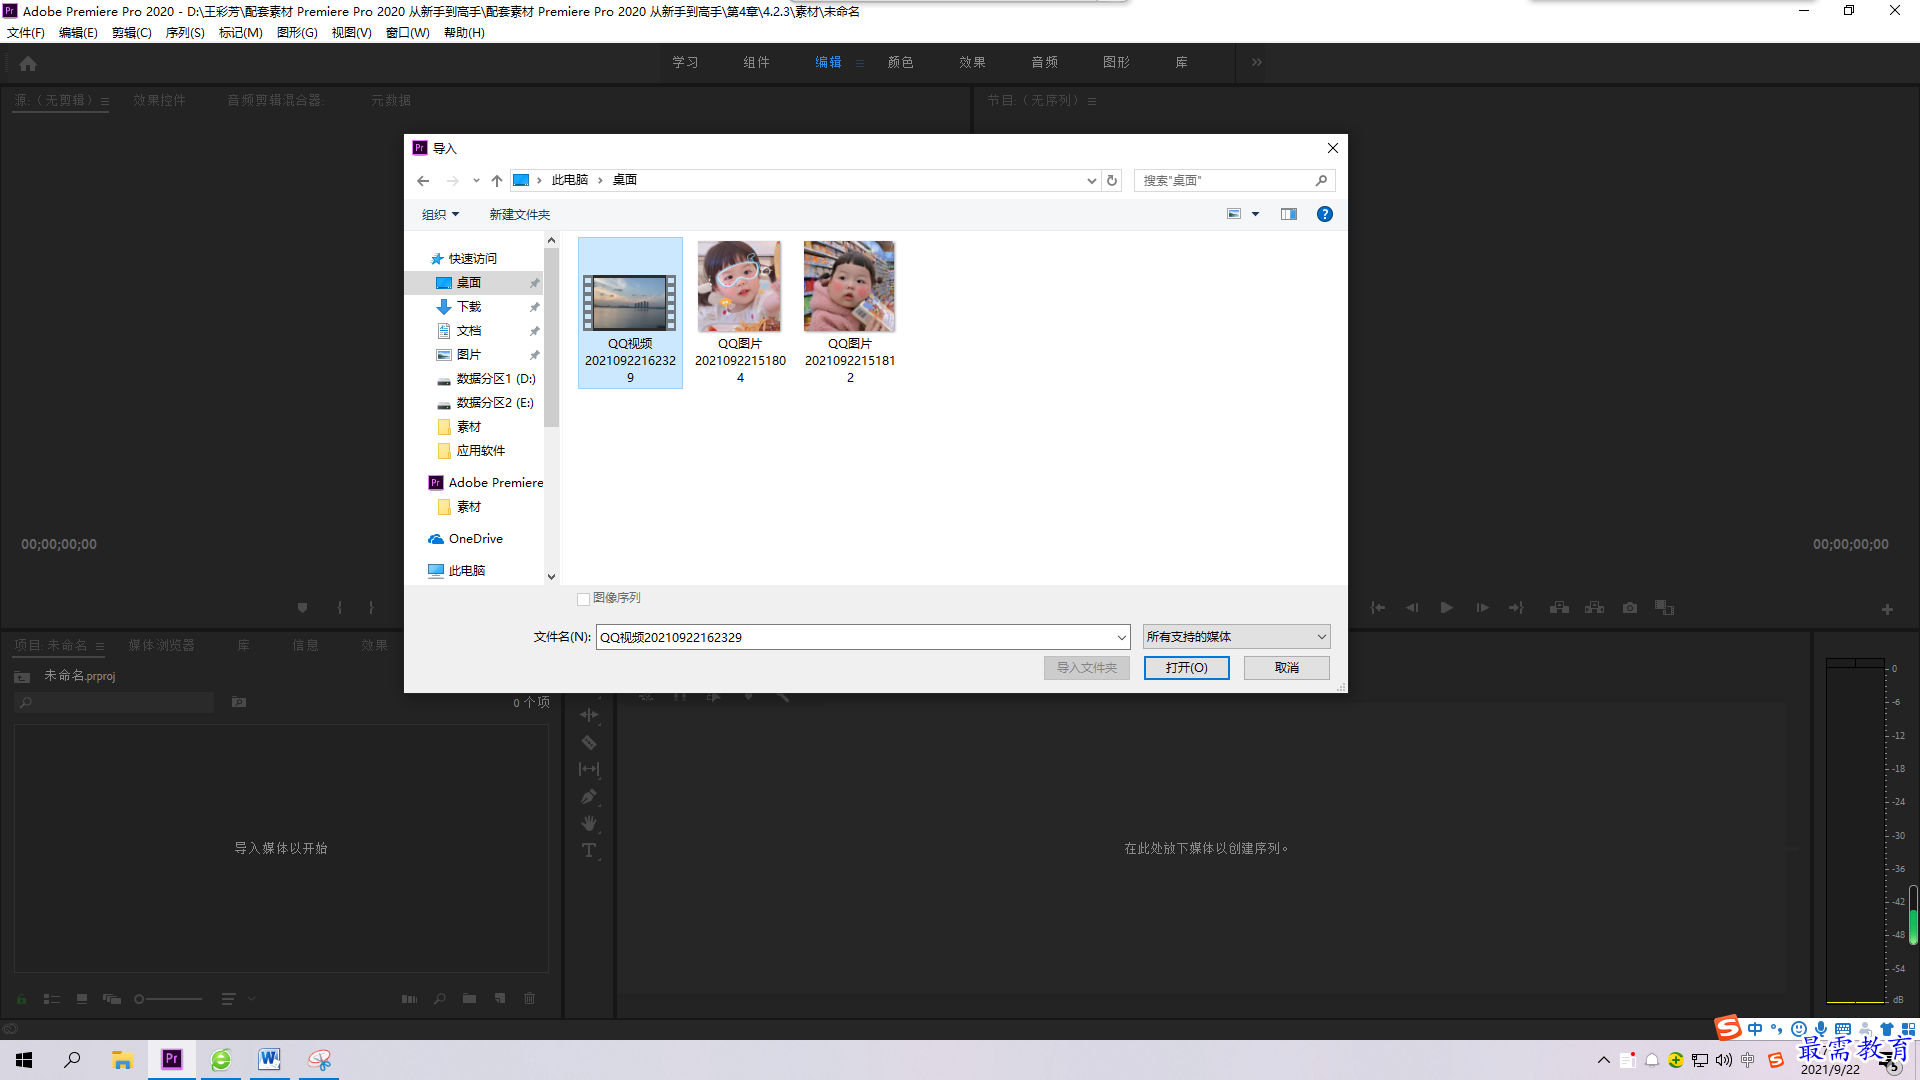Open Premiere Pro from the taskbar

[x=172, y=1059]
